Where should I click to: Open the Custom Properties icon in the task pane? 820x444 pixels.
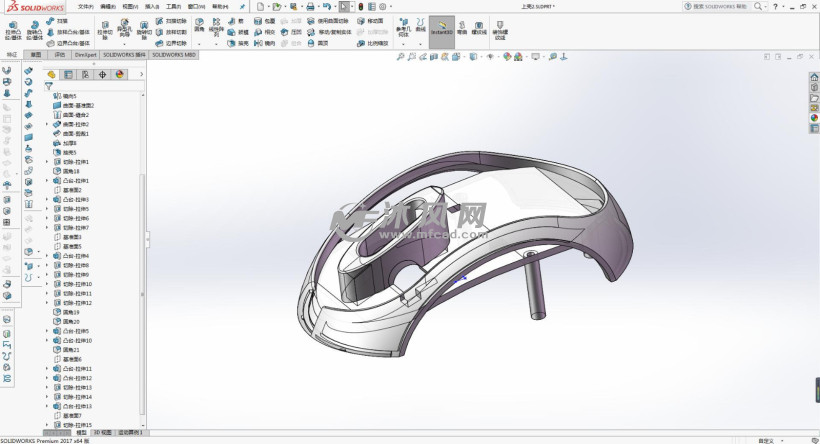coord(814,128)
